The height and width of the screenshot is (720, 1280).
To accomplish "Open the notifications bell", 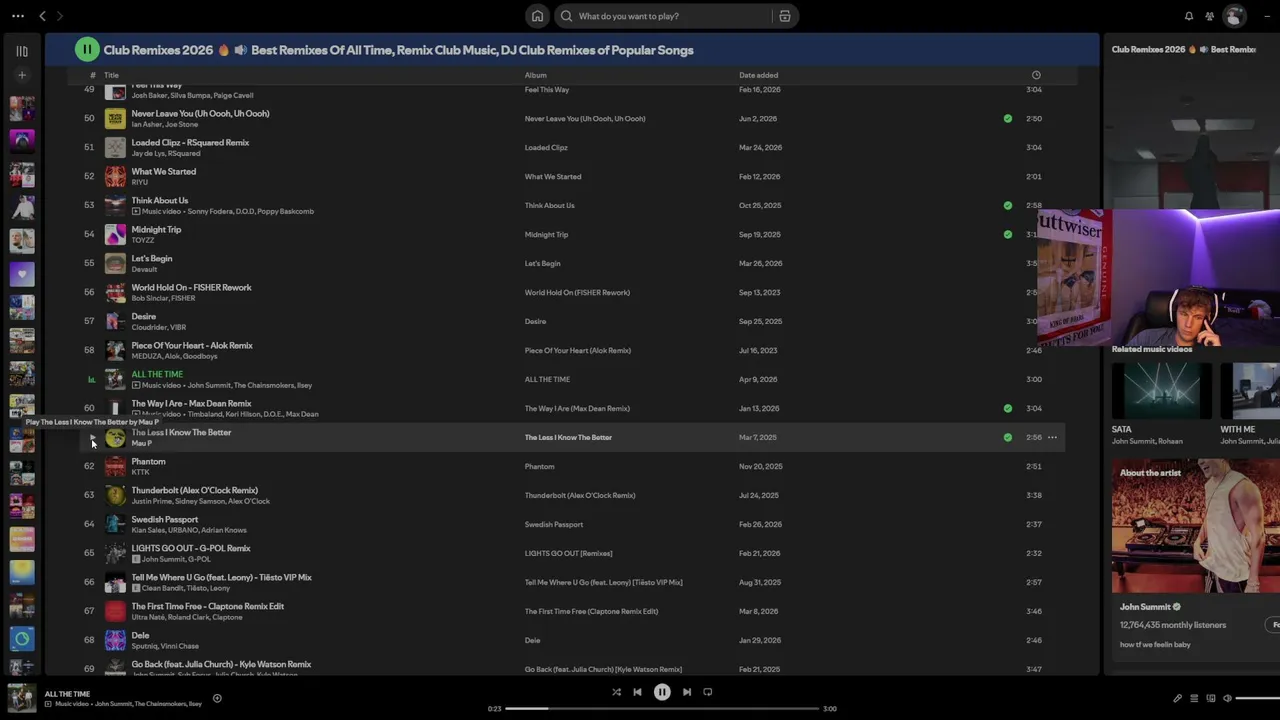I will click(1189, 16).
